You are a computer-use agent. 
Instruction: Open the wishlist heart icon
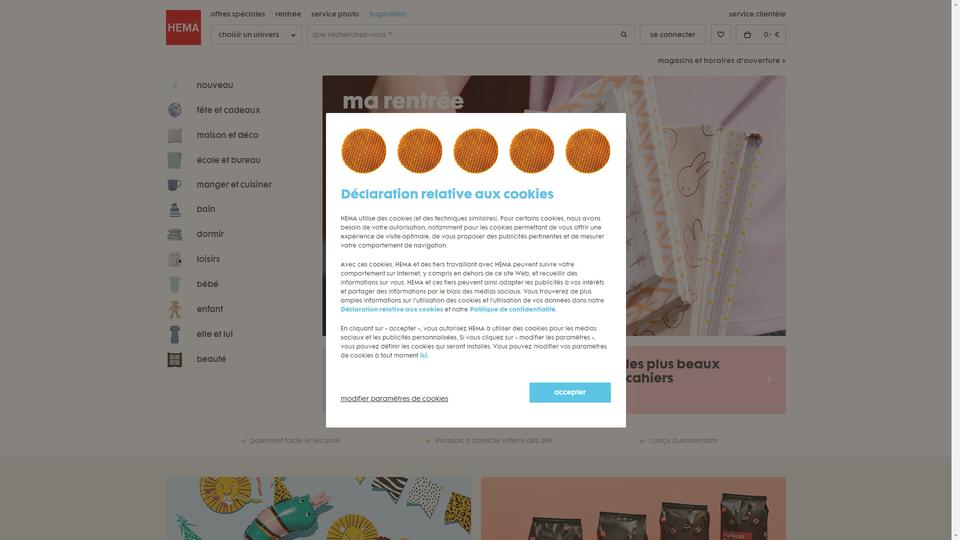[x=721, y=35]
